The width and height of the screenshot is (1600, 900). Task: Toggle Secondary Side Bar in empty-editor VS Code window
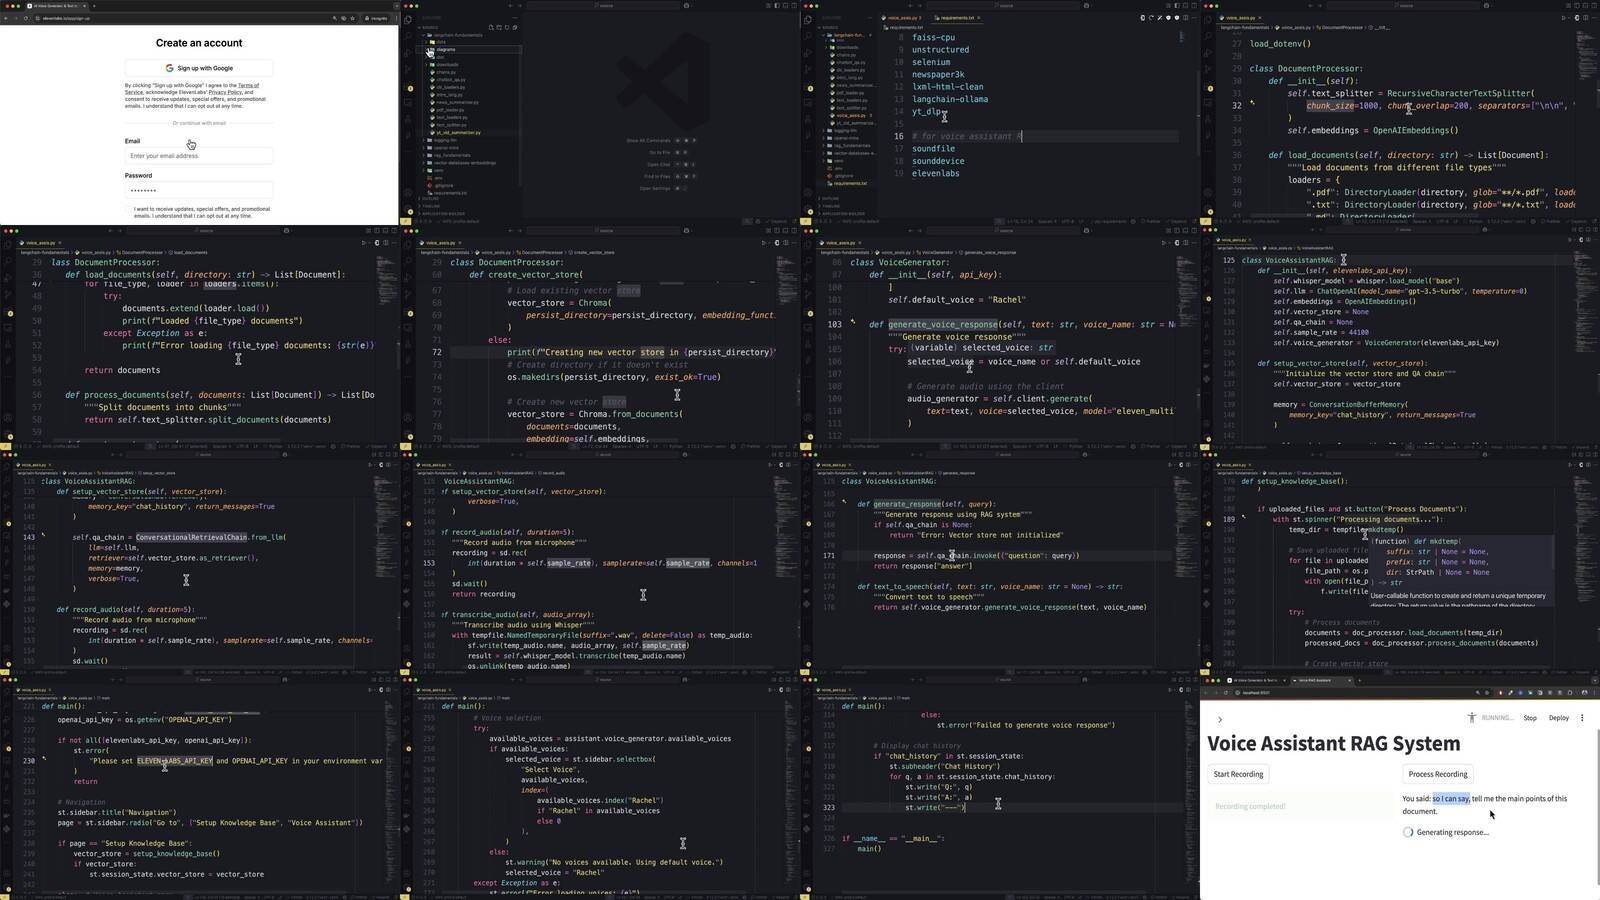pos(792,5)
